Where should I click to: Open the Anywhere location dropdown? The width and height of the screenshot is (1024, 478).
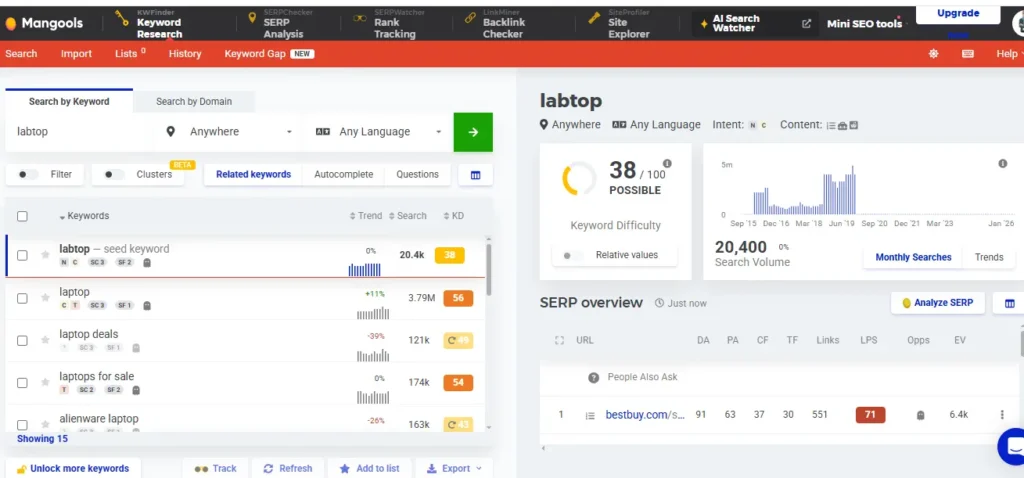coord(228,132)
